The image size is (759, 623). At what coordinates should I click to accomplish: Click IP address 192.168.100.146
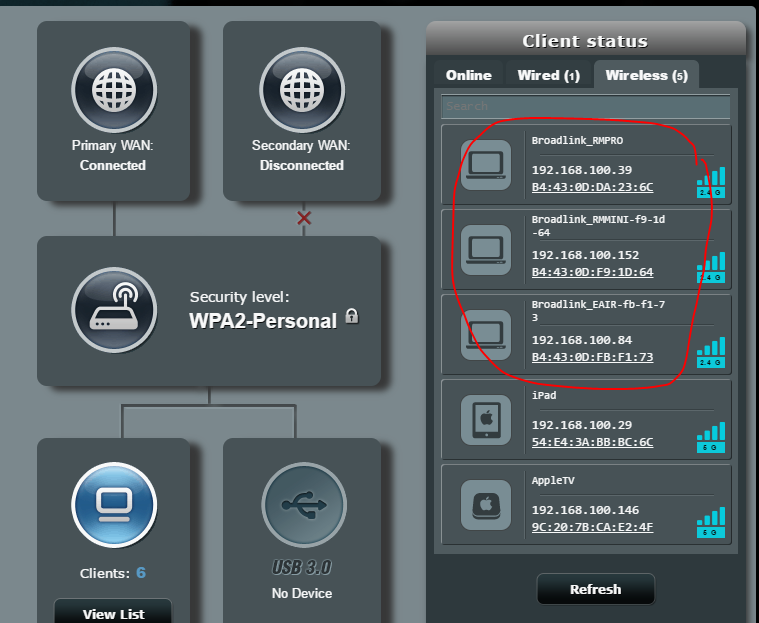(x=585, y=510)
